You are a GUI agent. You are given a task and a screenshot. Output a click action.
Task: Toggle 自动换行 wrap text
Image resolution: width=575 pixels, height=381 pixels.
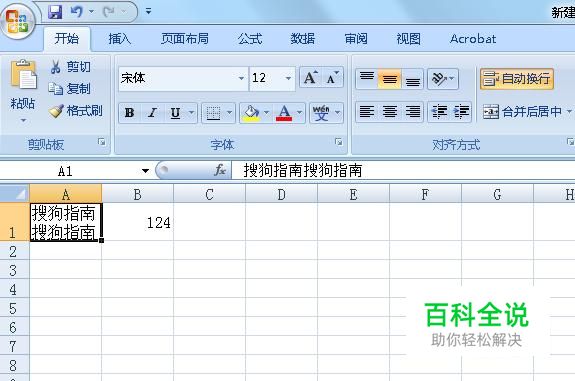(x=517, y=79)
